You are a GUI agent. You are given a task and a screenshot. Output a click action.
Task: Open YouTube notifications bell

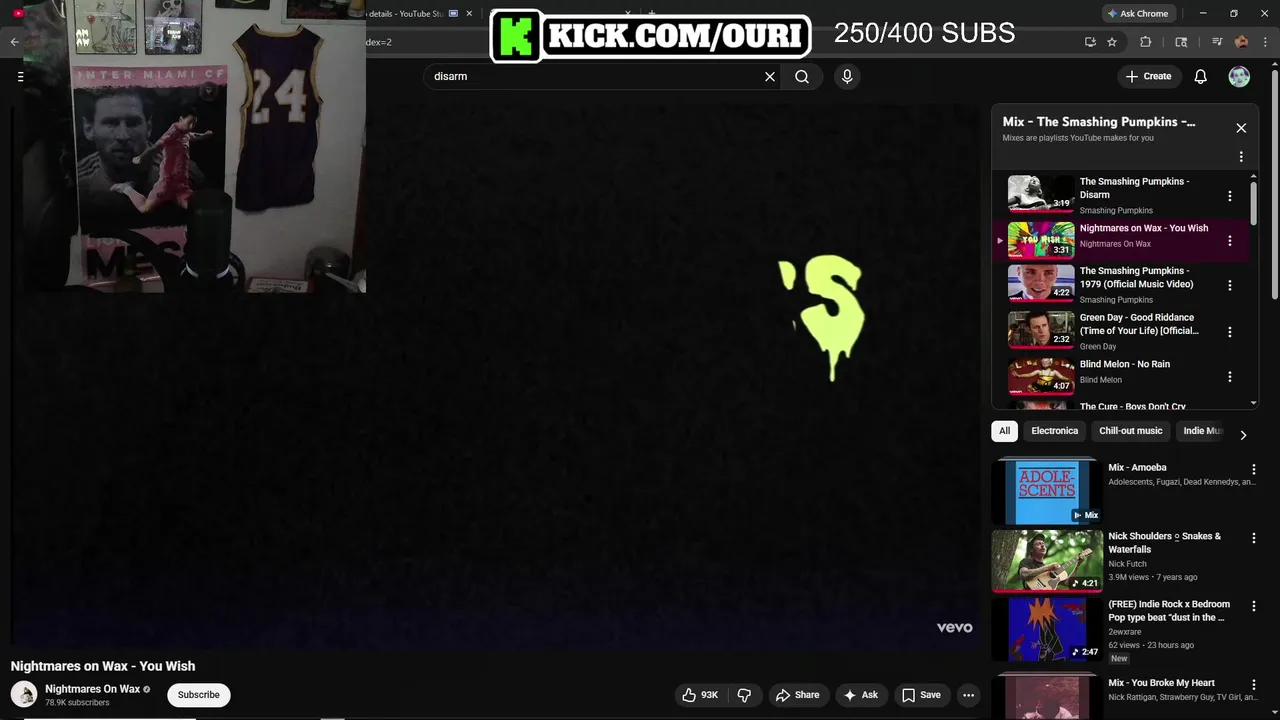(x=1201, y=76)
